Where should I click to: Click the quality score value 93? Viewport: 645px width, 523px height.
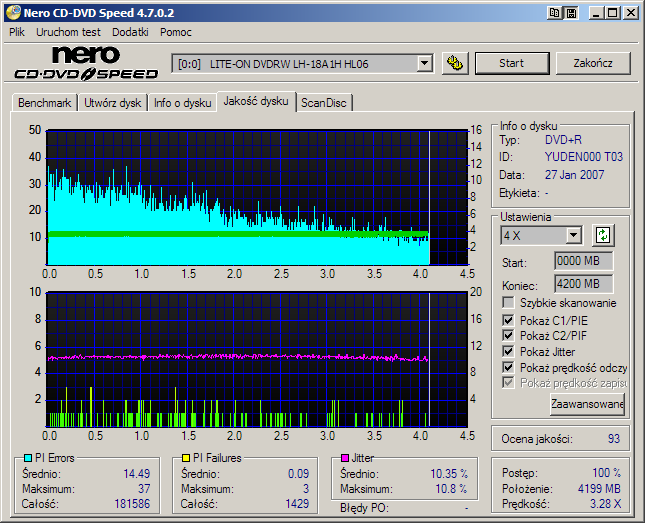click(x=614, y=439)
